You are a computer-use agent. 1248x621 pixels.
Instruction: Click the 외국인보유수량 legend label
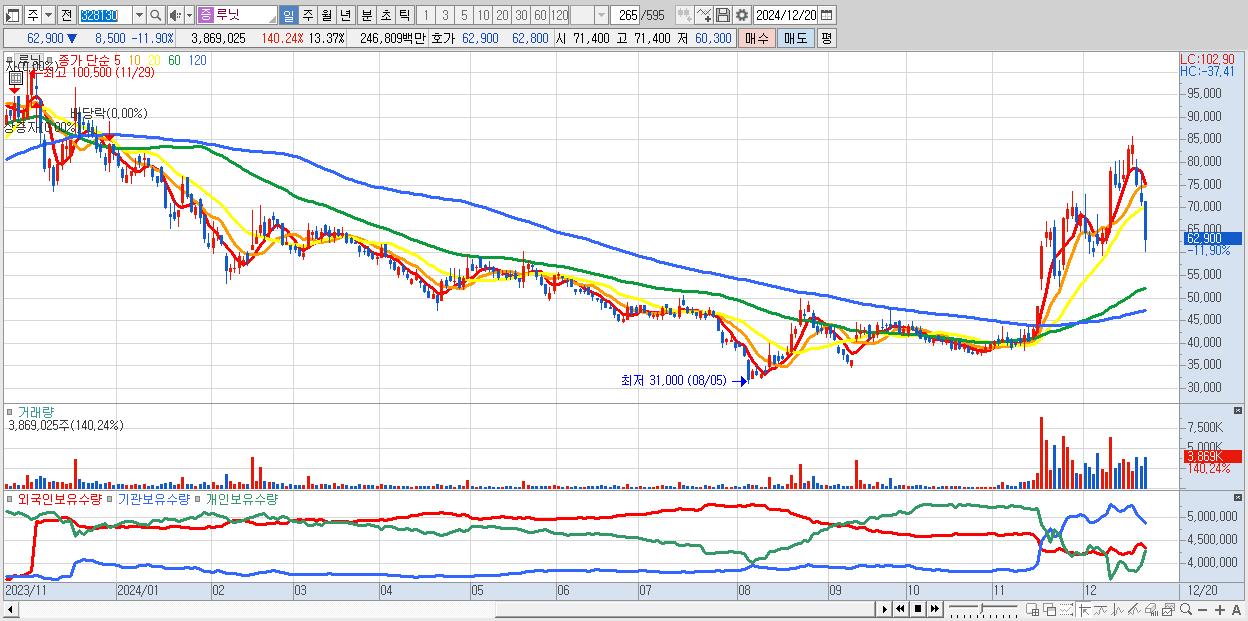click(59, 498)
